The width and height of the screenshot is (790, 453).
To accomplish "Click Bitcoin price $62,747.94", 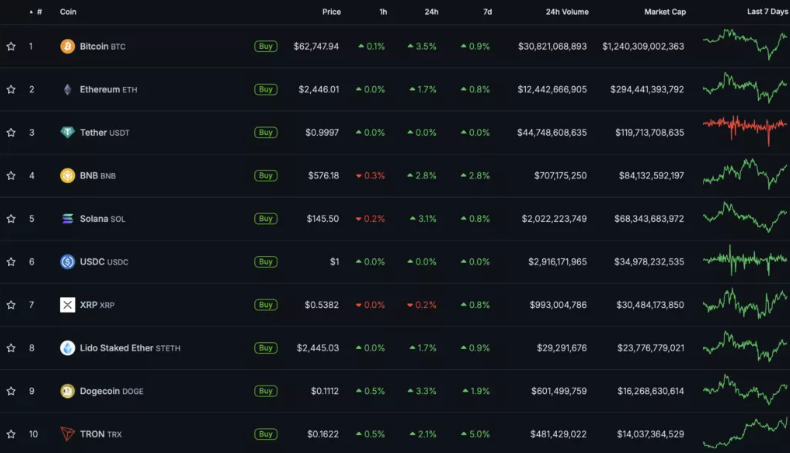I will (316, 46).
